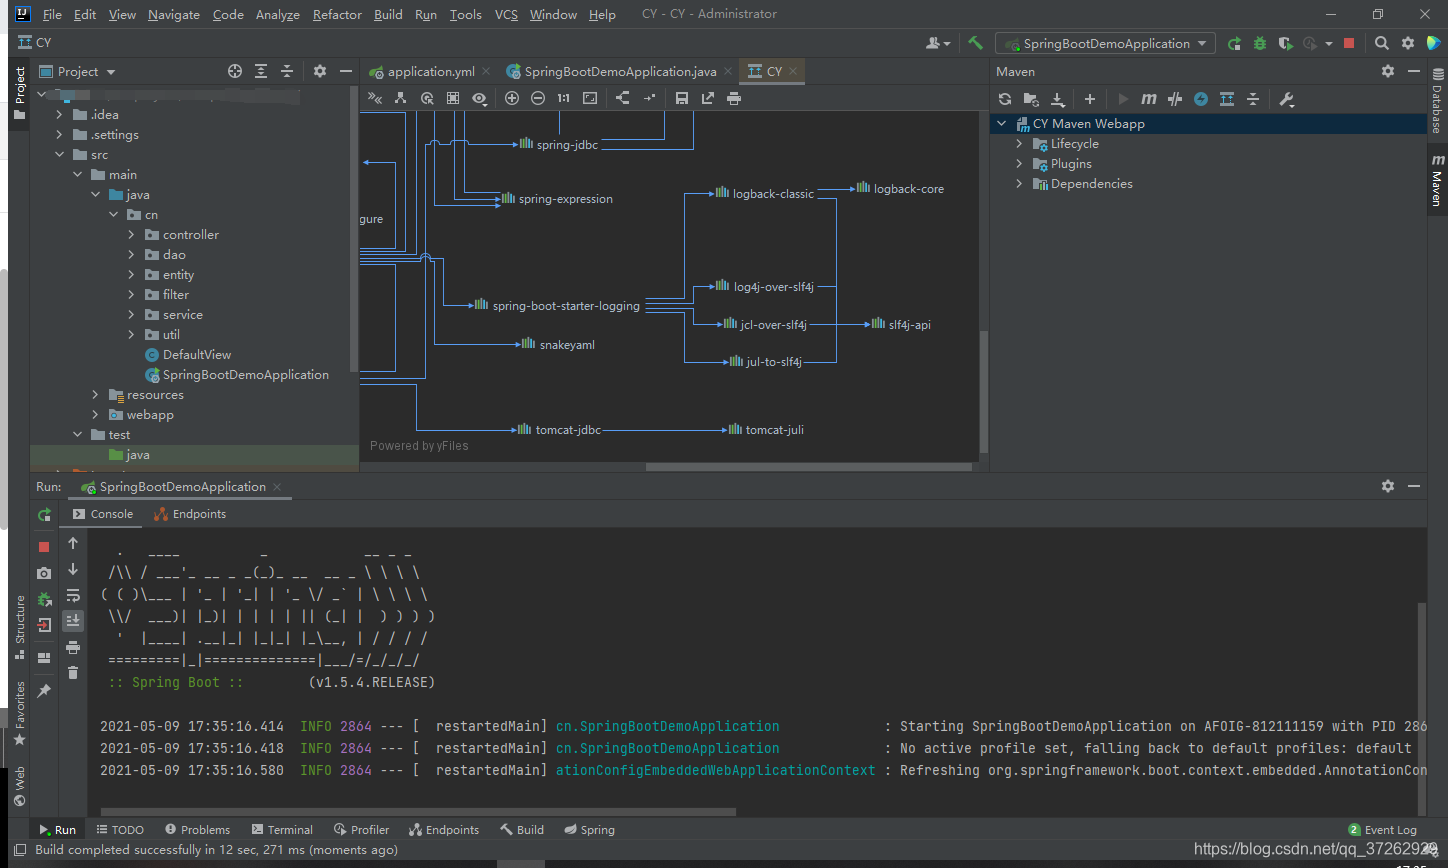Reload all Maven projects

click(1005, 99)
